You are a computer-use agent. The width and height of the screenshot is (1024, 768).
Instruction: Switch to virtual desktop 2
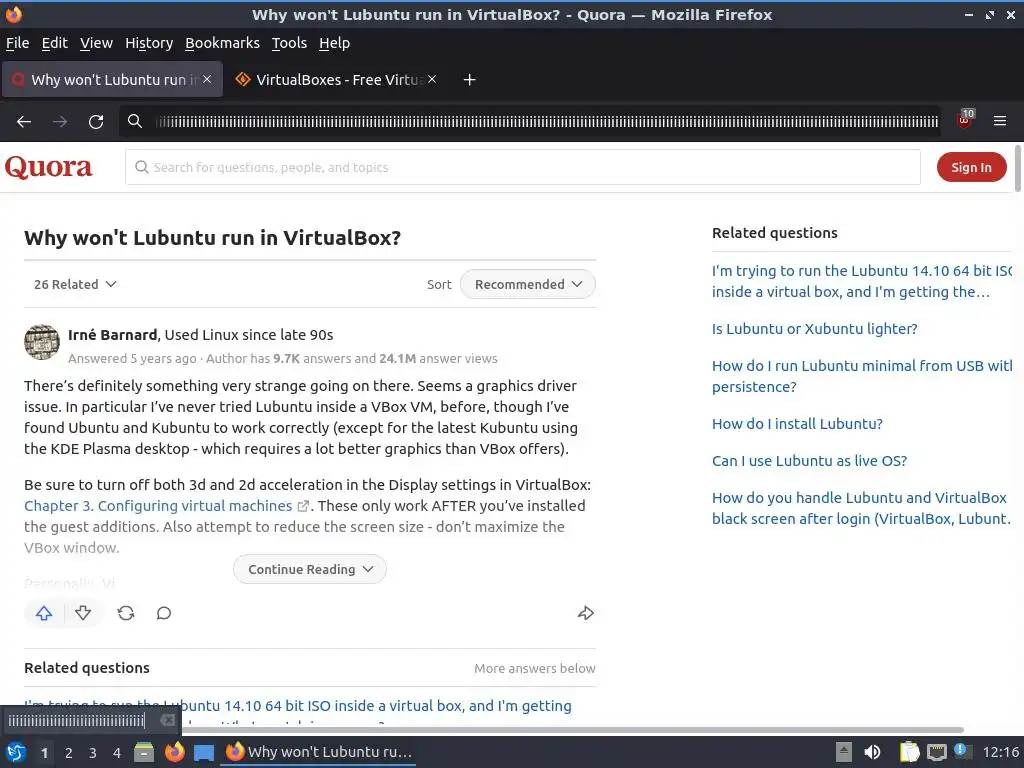pyautogui.click(x=69, y=753)
